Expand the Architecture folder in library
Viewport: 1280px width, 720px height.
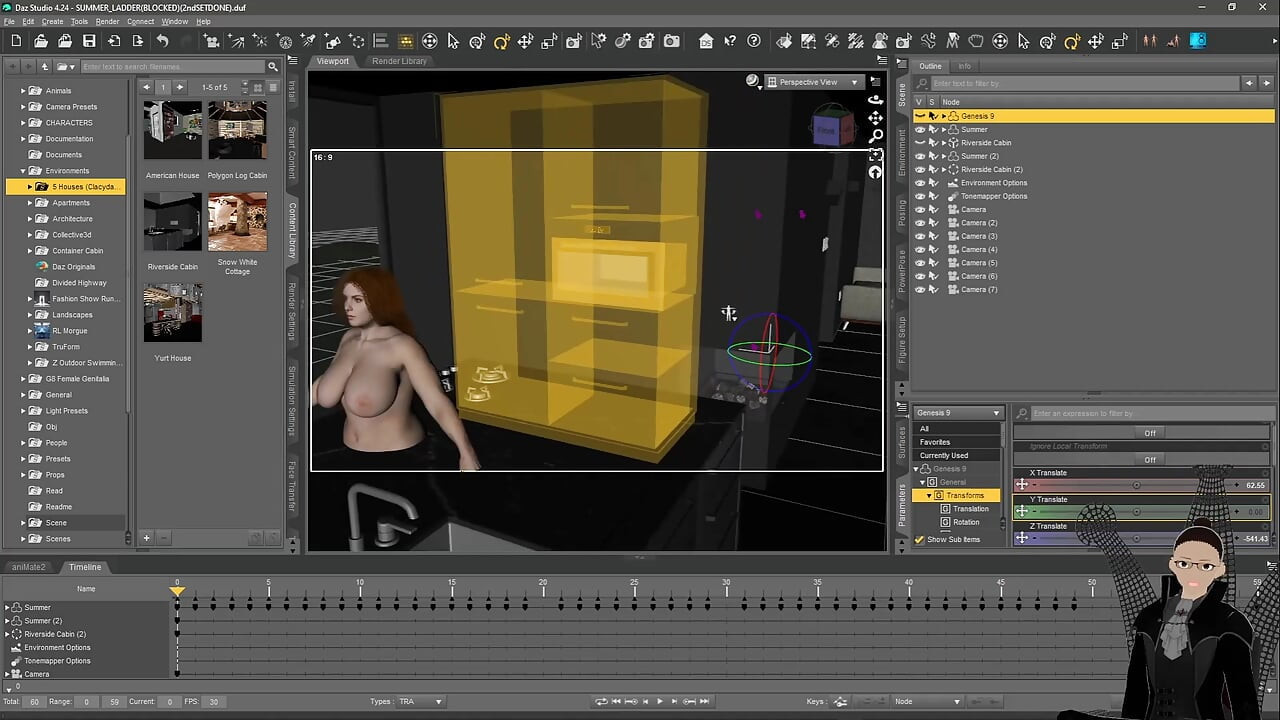[x=30, y=218]
